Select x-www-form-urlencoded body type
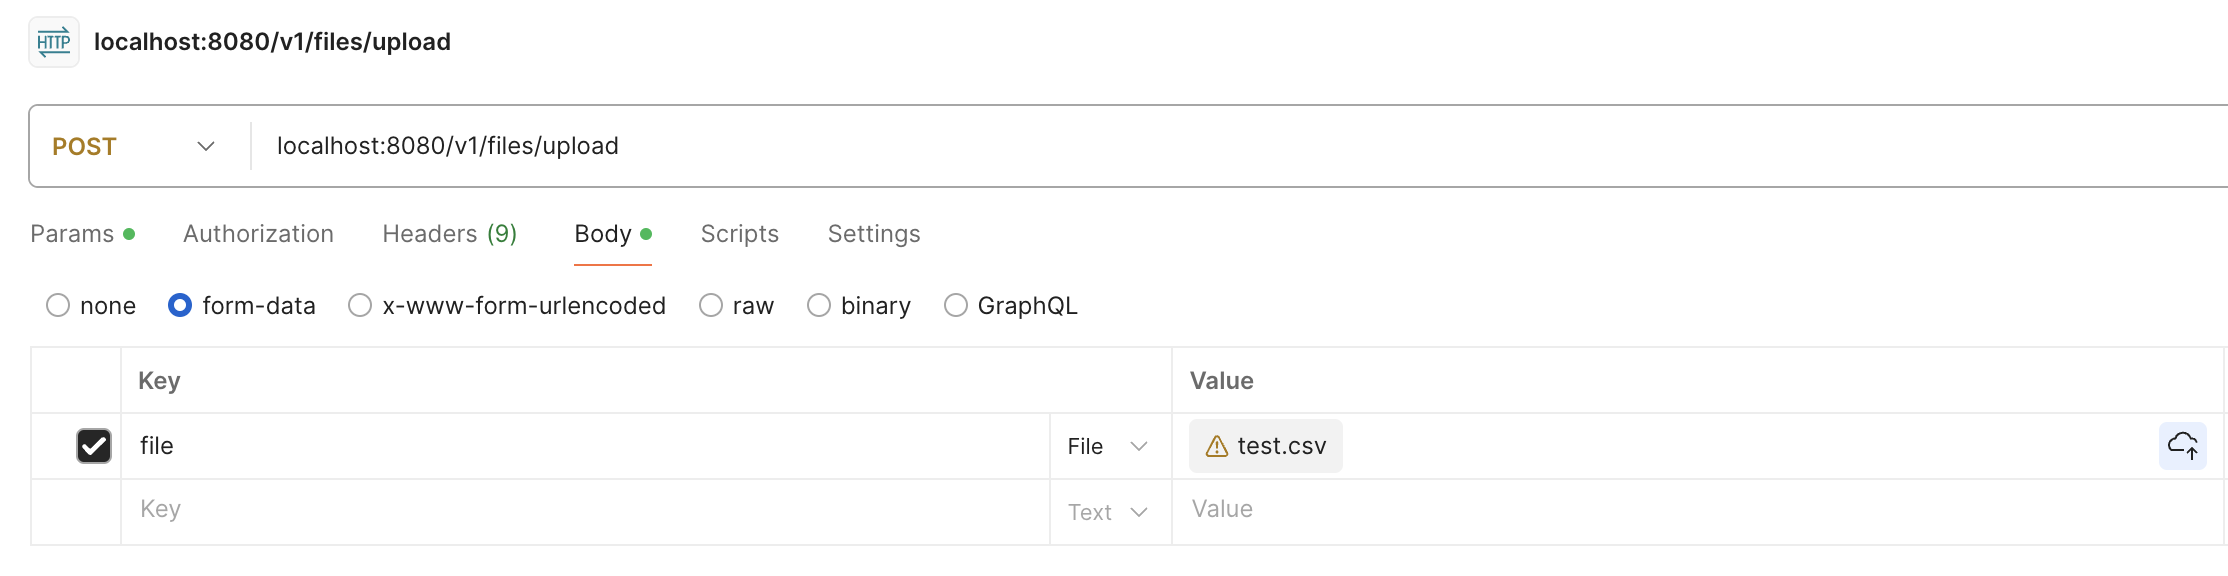This screenshot has height=576, width=2228. (360, 305)
